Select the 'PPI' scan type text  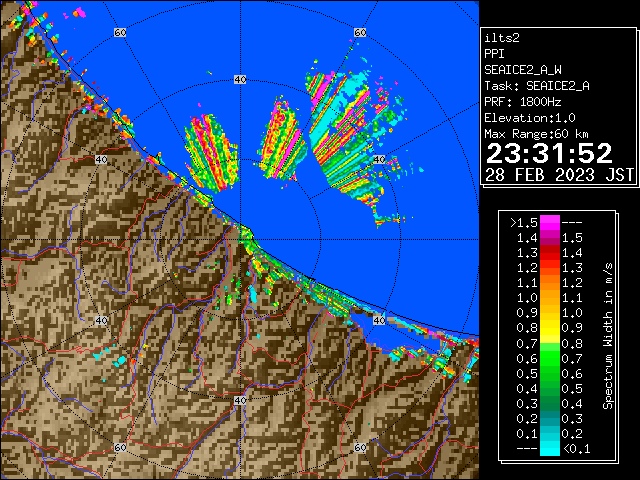[x=494, y=54]
